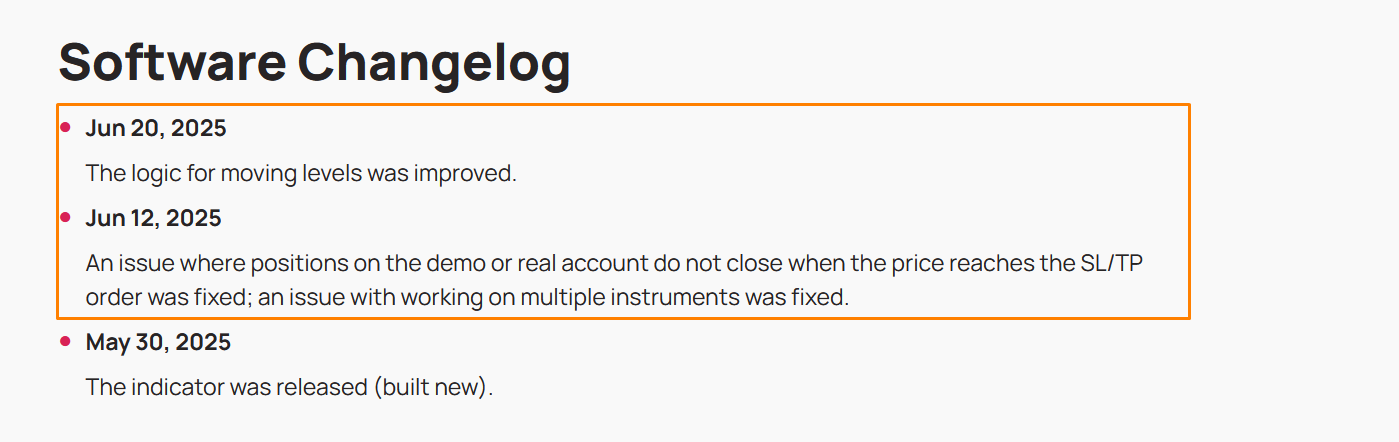Click "The indicator was released" sentence
The height and width of the screenshot is (442, 1399).
[227, 387]
